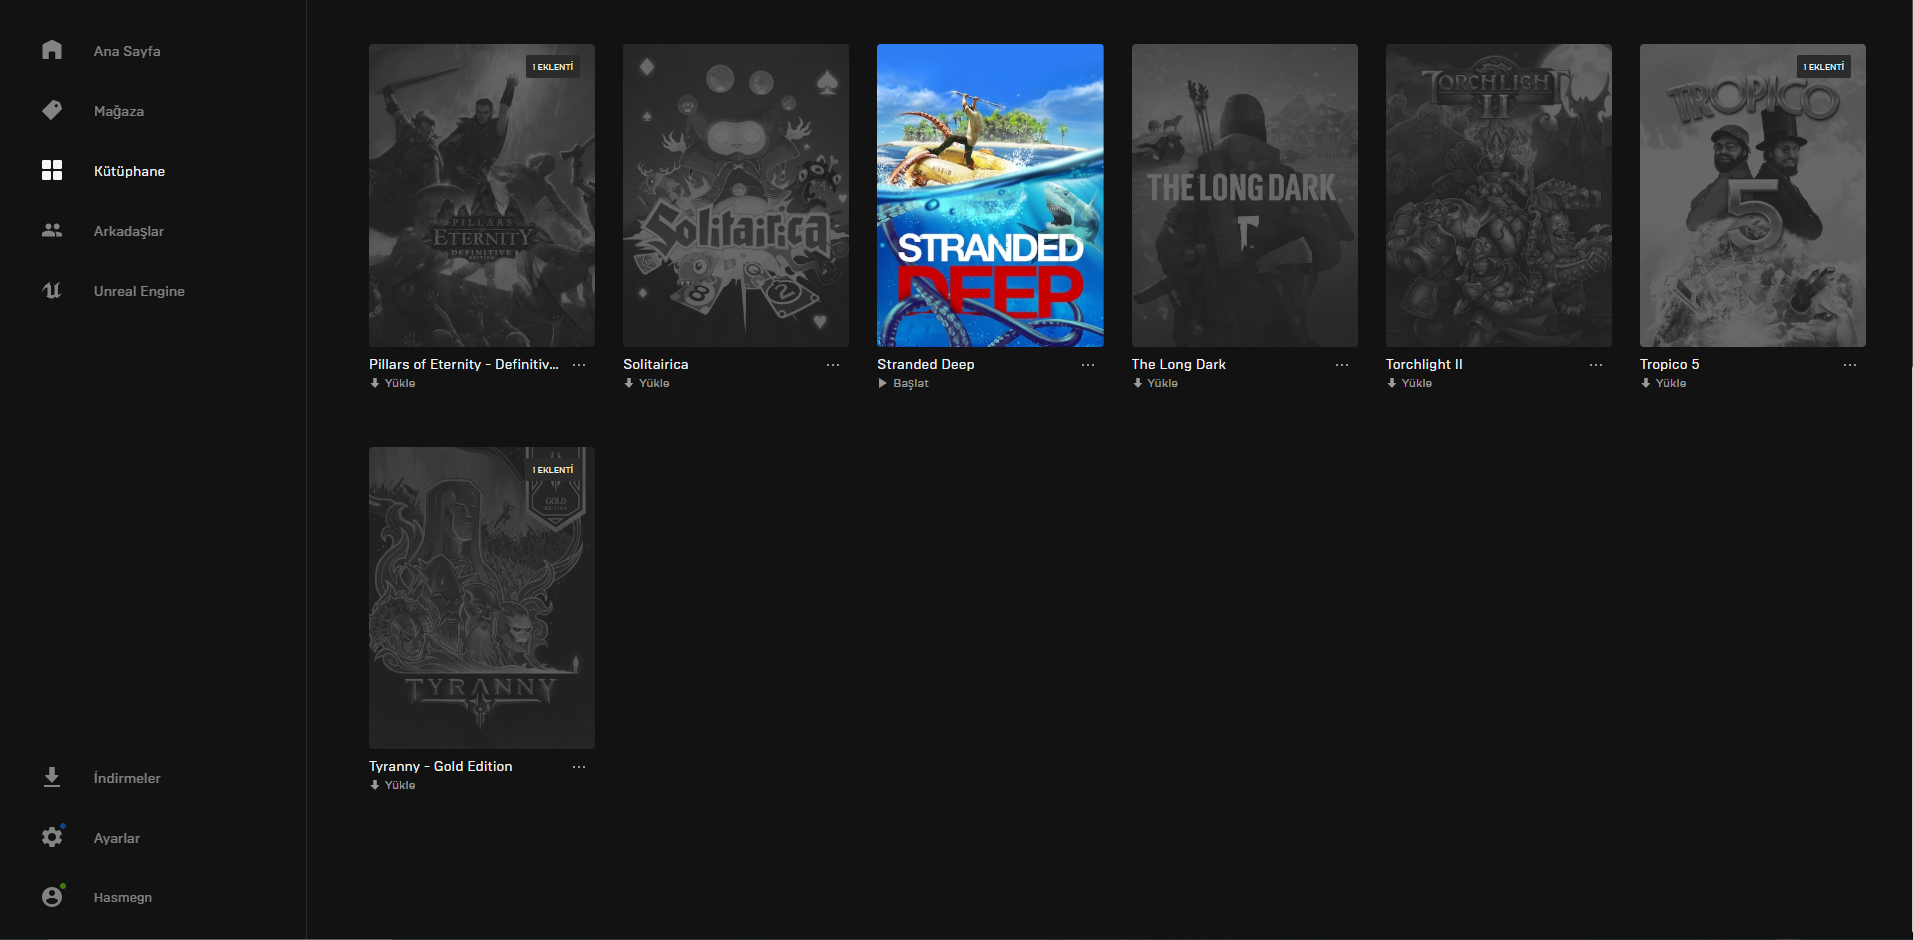Click the Torchlight II title text
The height and width of the screenshot is (940, 1913).
pos(1424,364)
